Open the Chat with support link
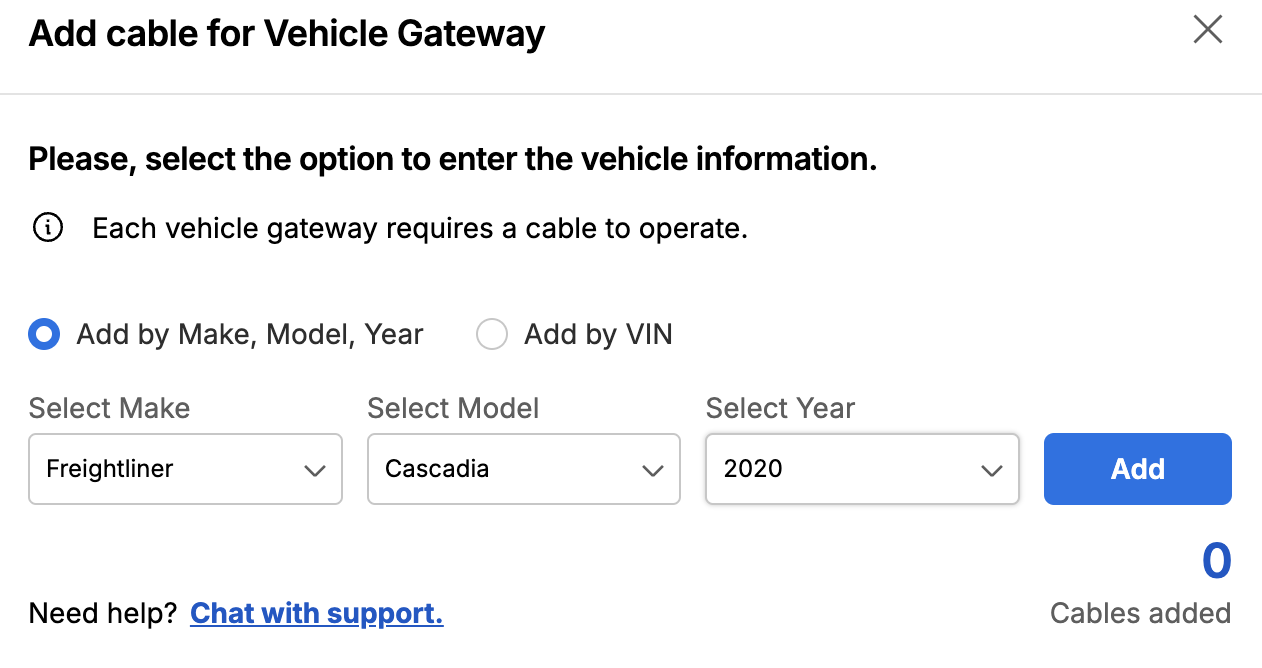Viewport: 1262px width, 668px height. 316,613
